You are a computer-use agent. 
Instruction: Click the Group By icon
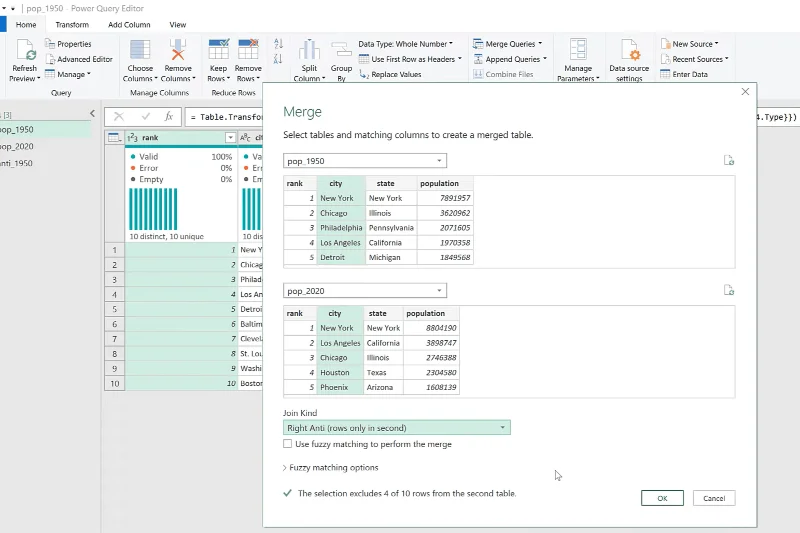[341, 50]
